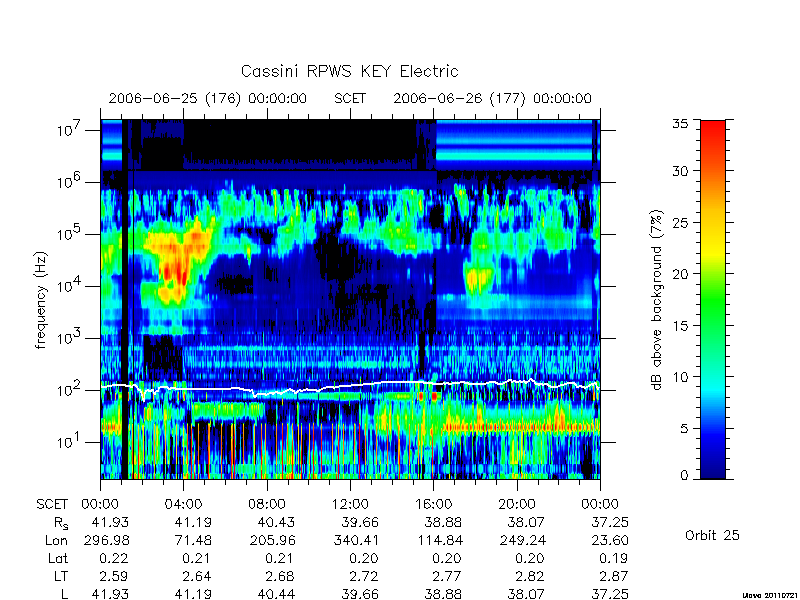Click the "frequency (Hz)" vertical axis label
This screenshot has height=600, width=800.
(x=41, y=301)
